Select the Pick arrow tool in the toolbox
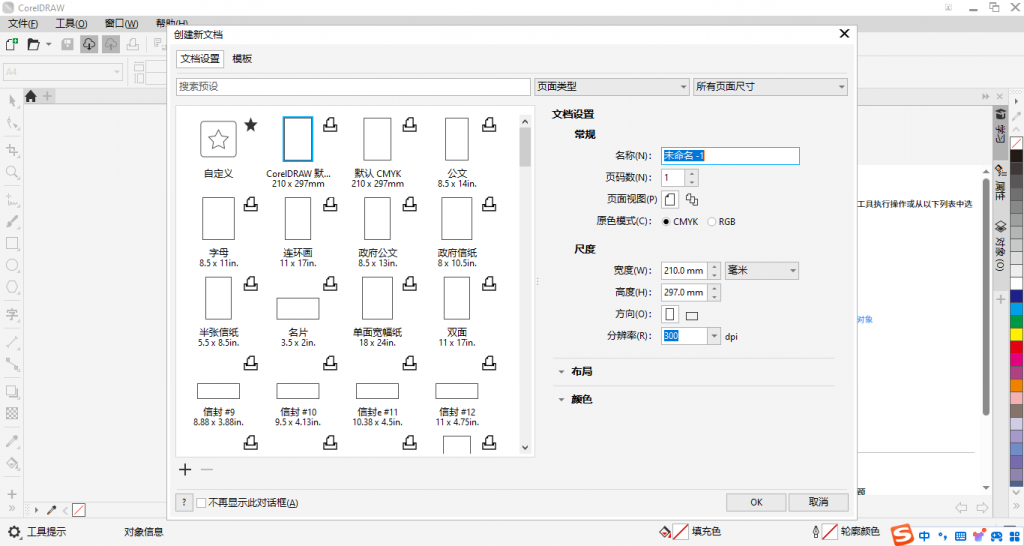This screenshot has height=546, width=1024. (x=12, y=101)
